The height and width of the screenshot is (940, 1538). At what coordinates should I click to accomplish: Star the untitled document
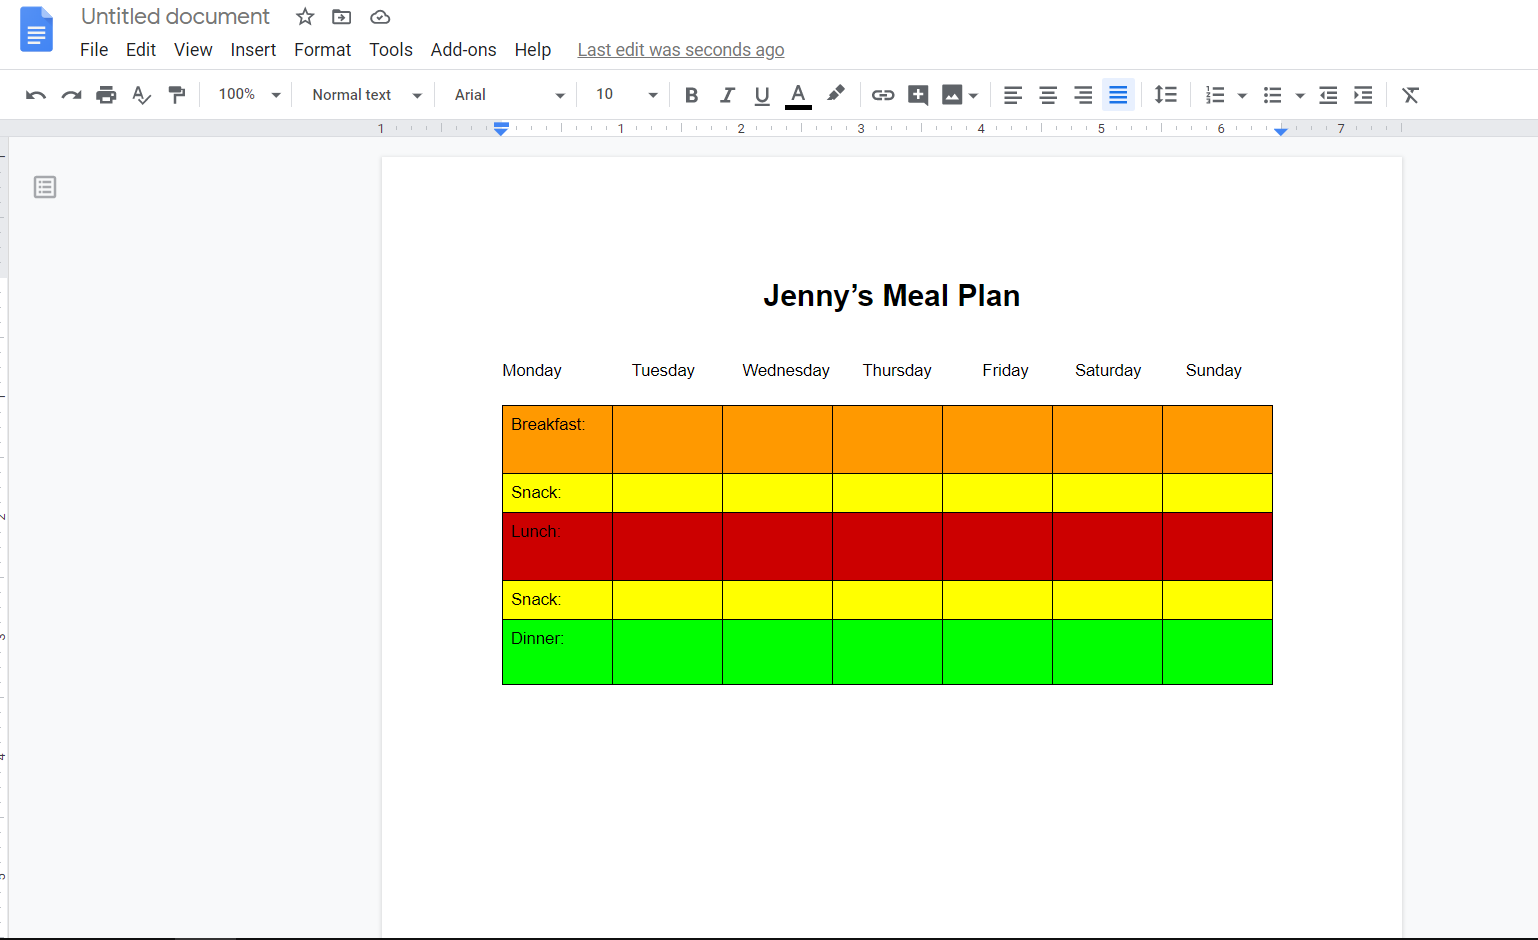pyautogui.click(x=305, y=17)
